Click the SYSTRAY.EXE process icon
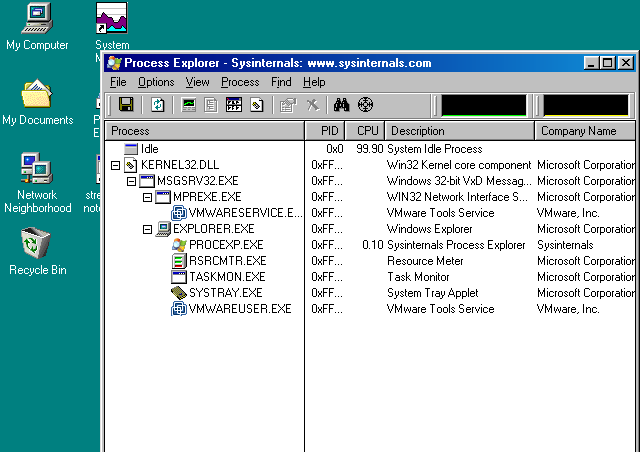Viewport: 640px width, 452px height. [179, 293]
